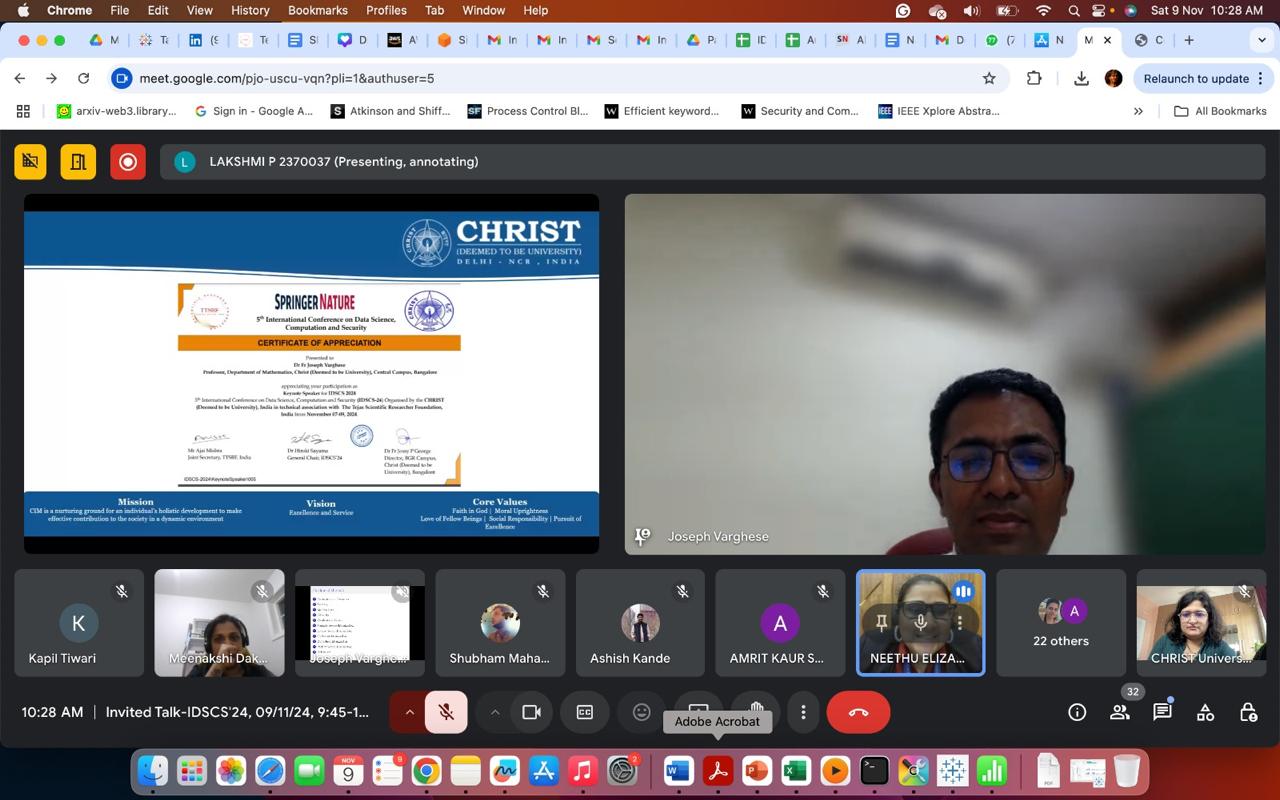1280x800 pixels.
Task: Click Relaunch to update button
Action: pyautogui.click(x=1195, y=78)
